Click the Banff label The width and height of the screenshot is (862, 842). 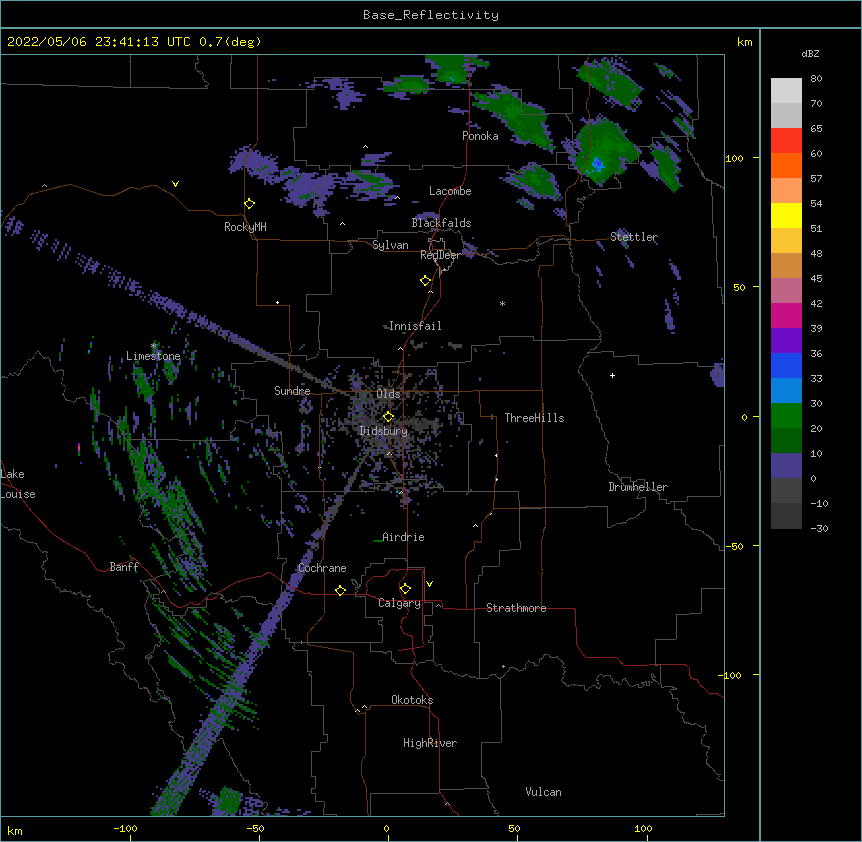124,567
